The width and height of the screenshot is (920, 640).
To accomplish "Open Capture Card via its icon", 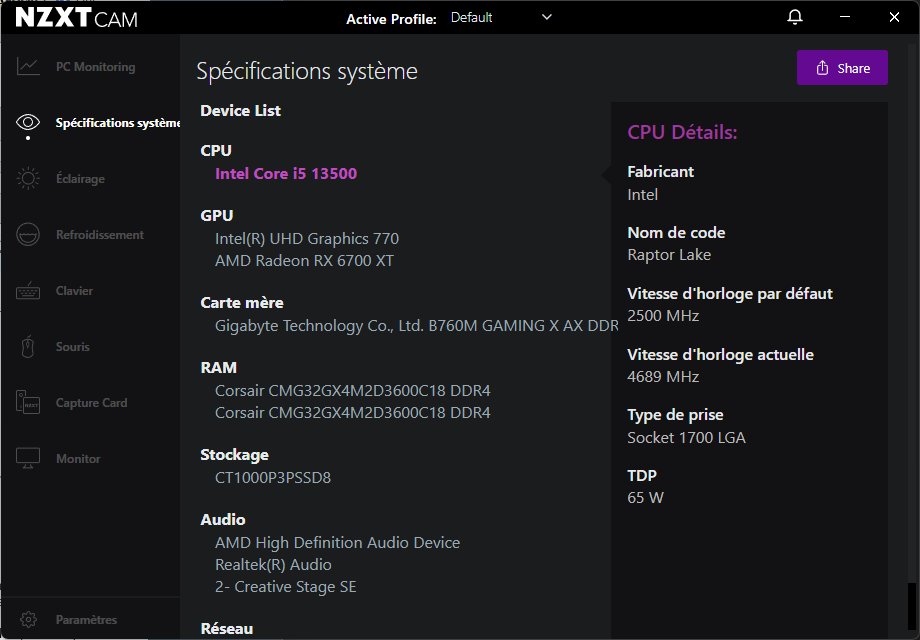I will (28, 403).
